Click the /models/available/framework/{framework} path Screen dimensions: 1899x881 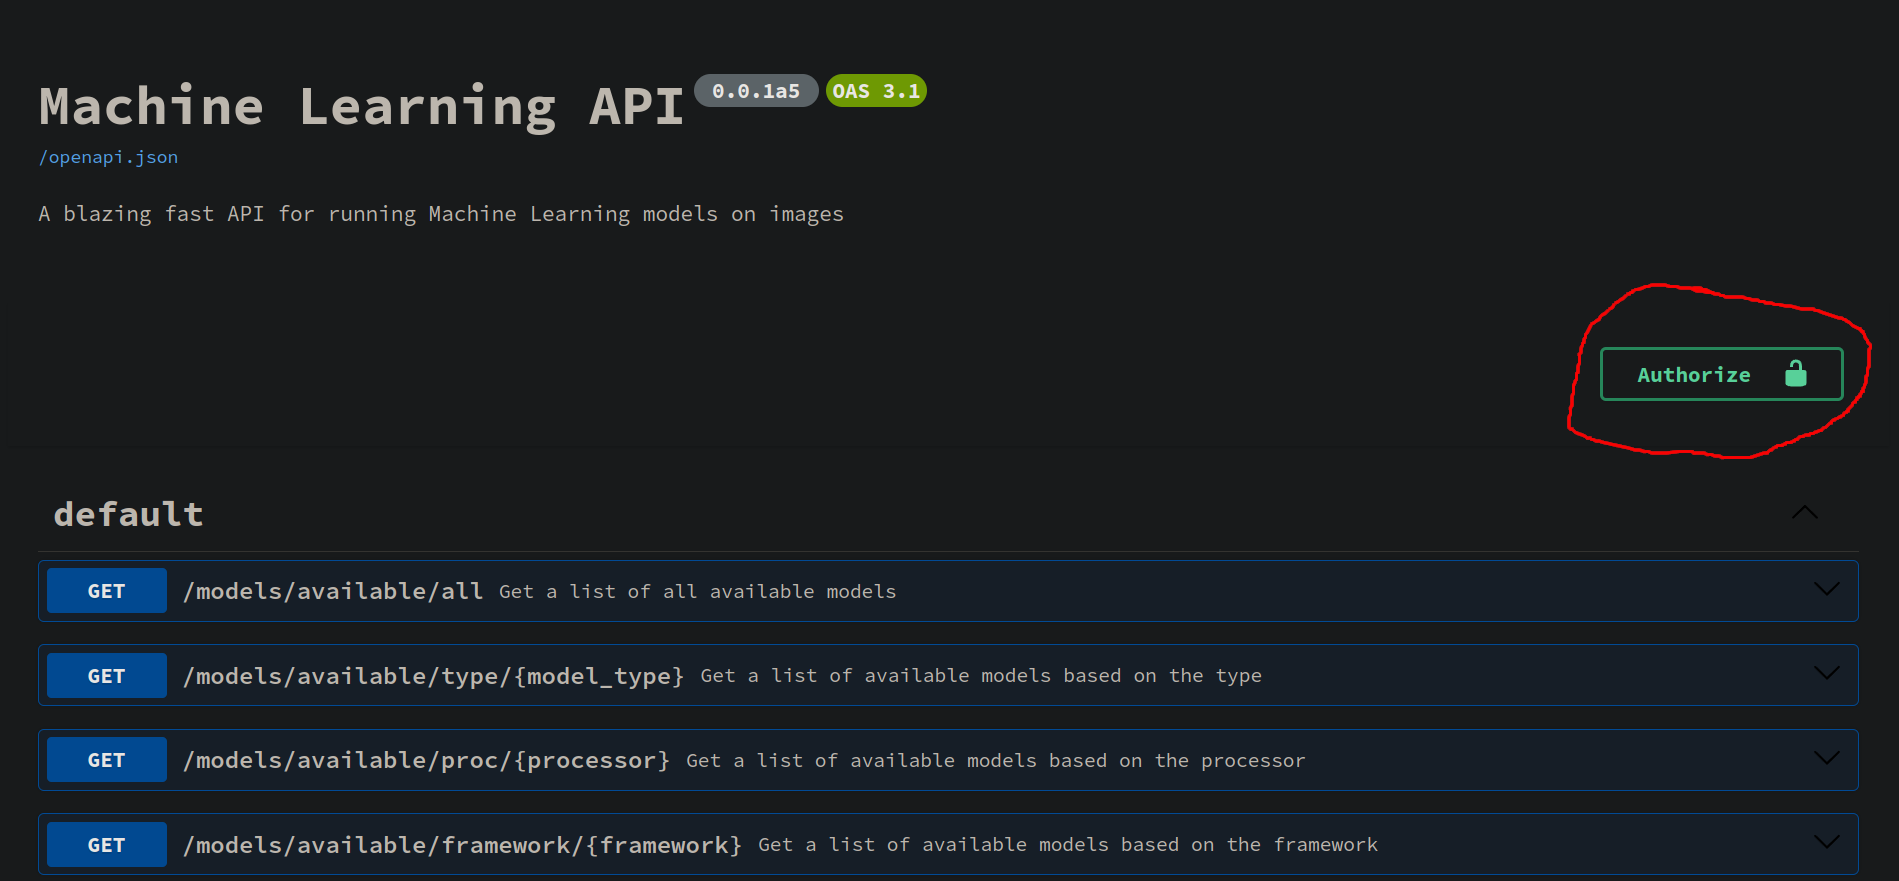(462, 845)
